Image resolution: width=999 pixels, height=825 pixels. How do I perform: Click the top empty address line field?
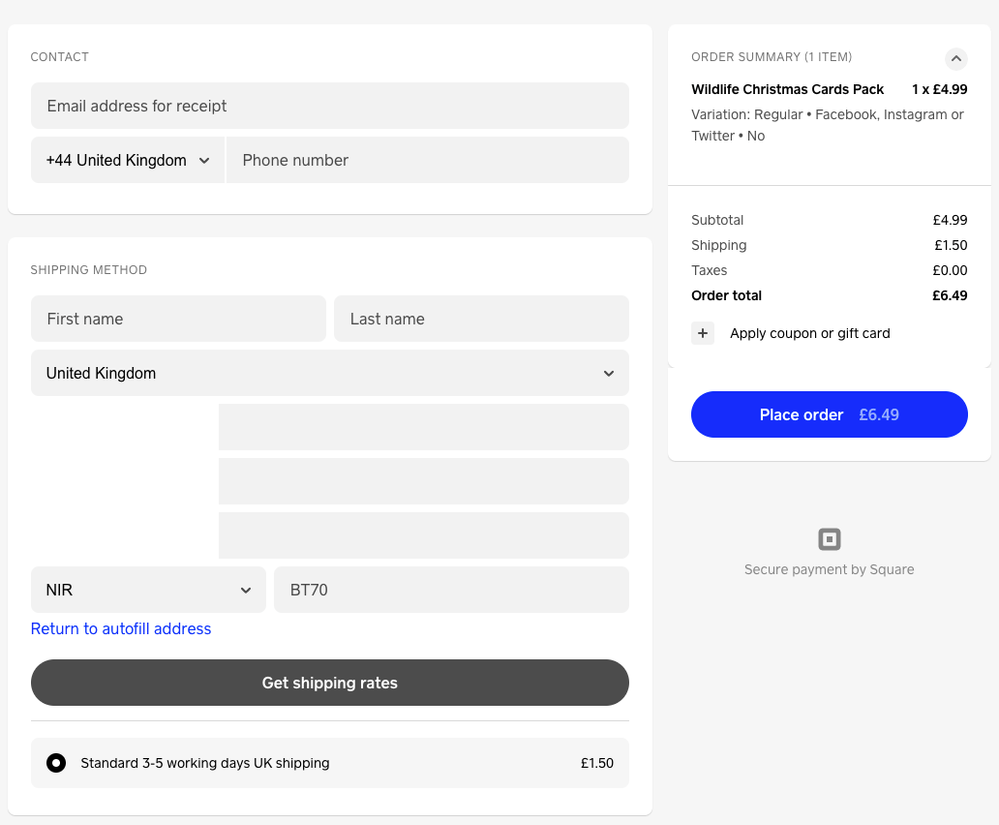point(423,427)
